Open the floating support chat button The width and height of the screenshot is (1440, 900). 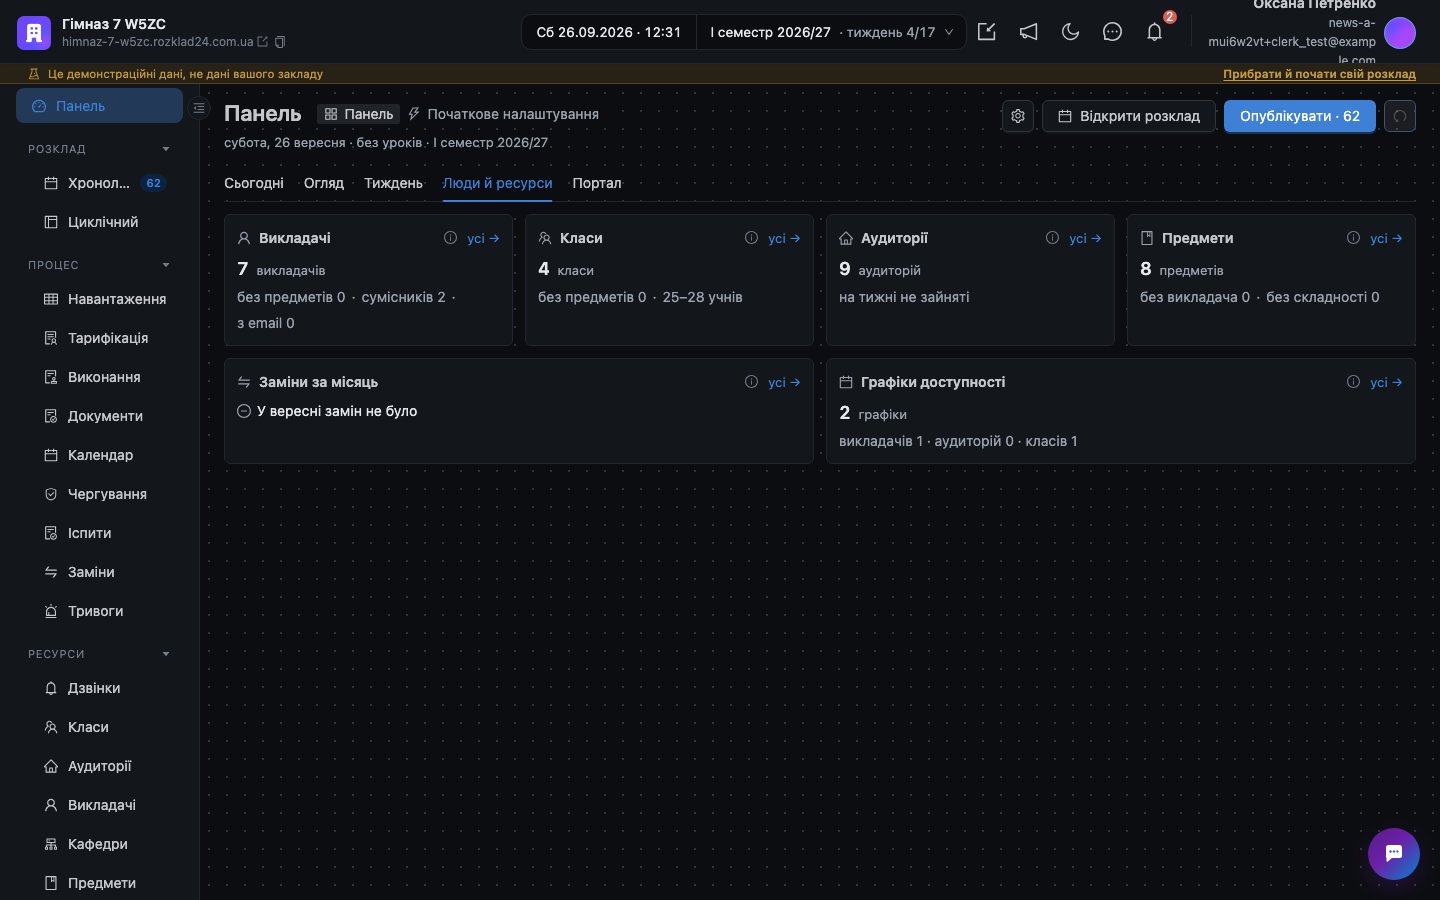tap(1394, 854)
